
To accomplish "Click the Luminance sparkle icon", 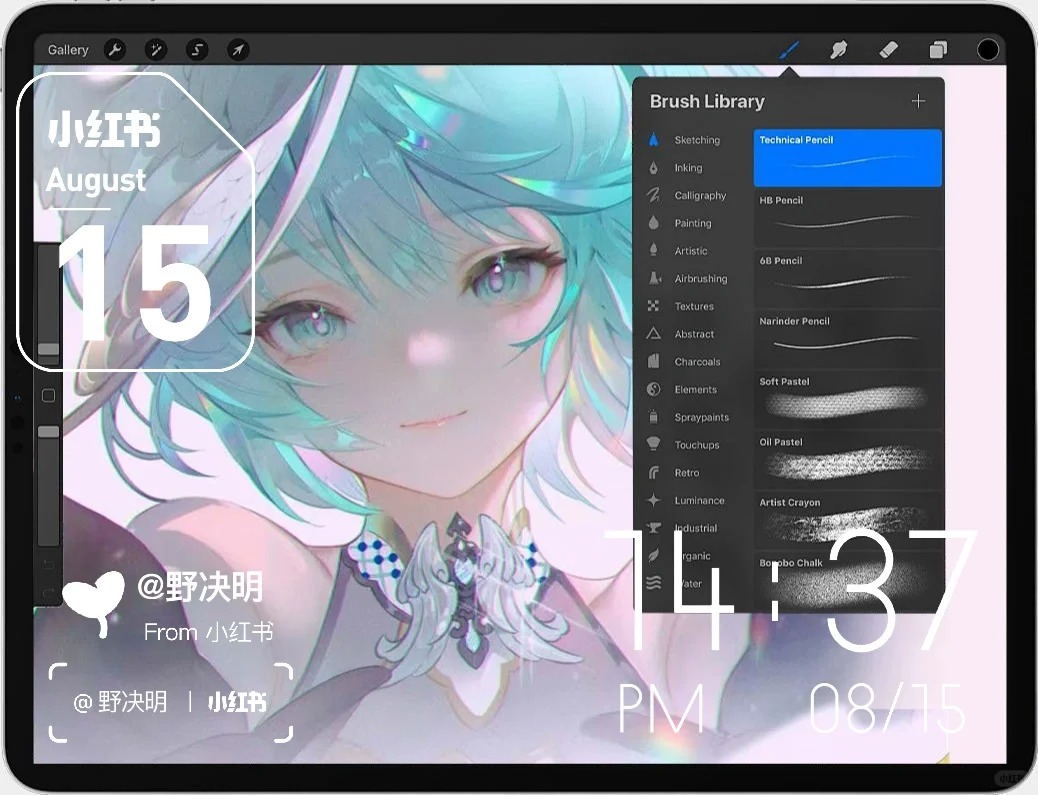I will [653, 500].
